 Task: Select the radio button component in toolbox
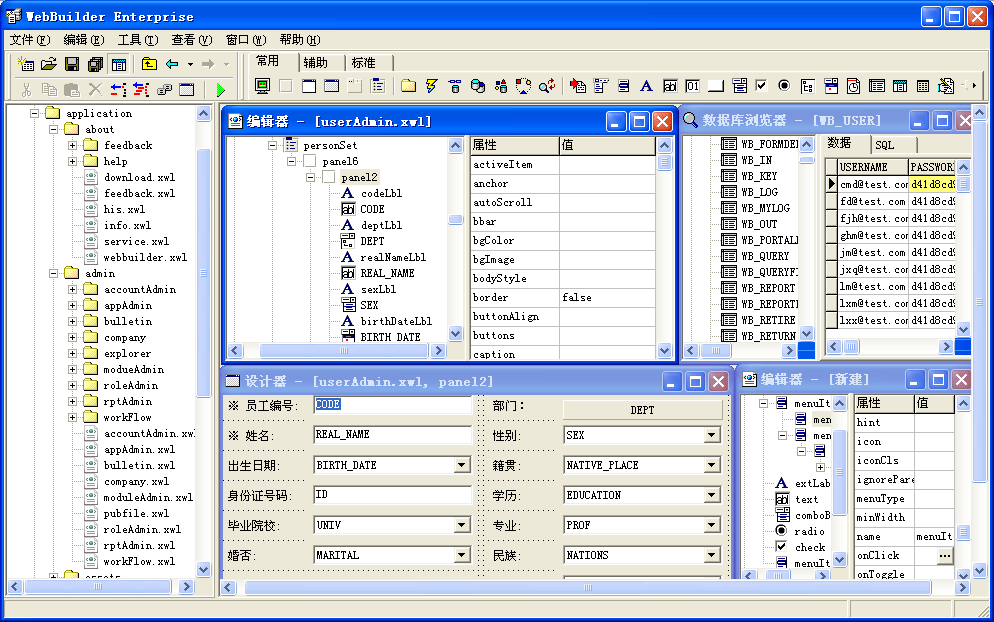pos(784,85)
